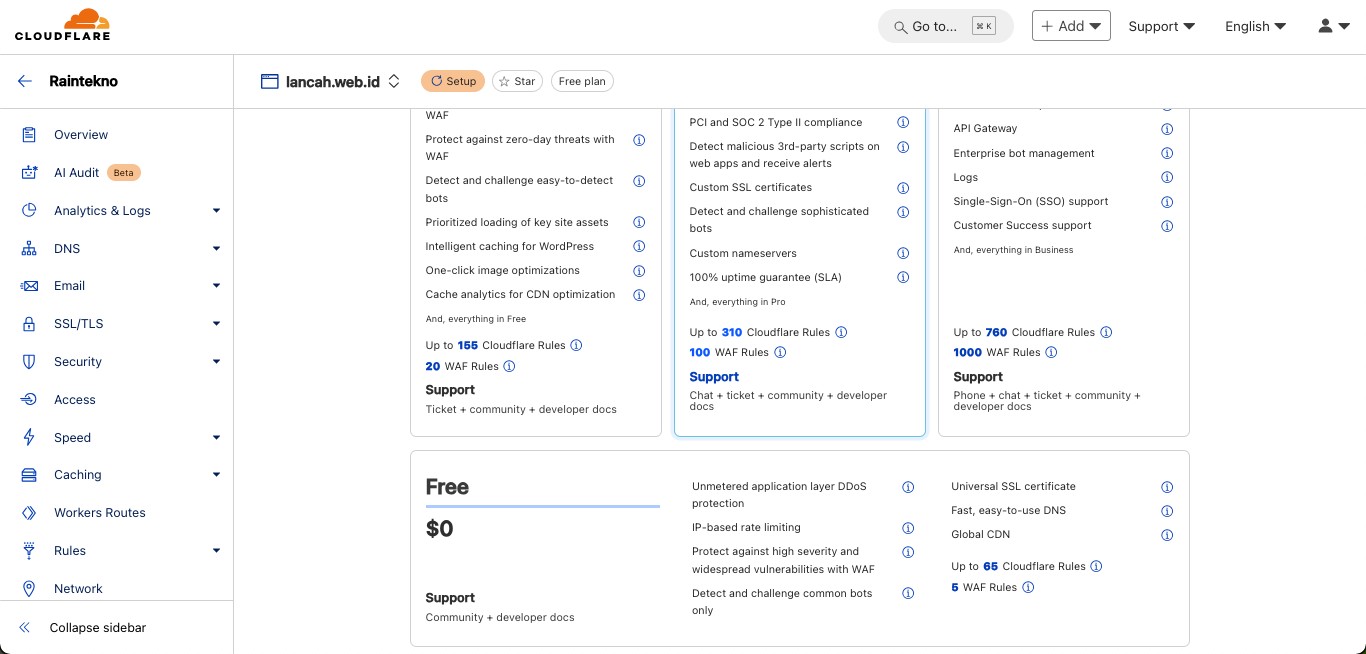Click info icon beside Global CDN

tap(1167, 535)
